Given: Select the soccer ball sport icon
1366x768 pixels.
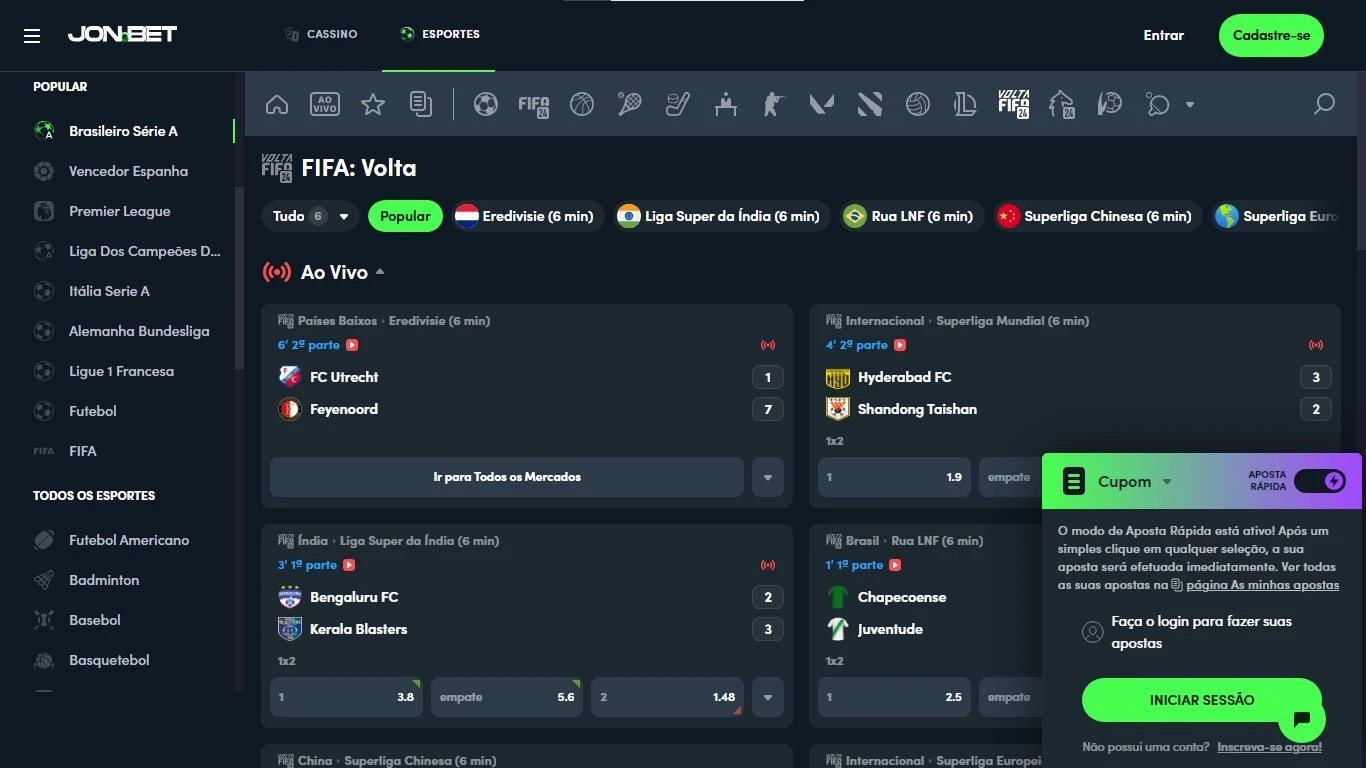Looking at the screenshot, I should [x=486, y=104].
